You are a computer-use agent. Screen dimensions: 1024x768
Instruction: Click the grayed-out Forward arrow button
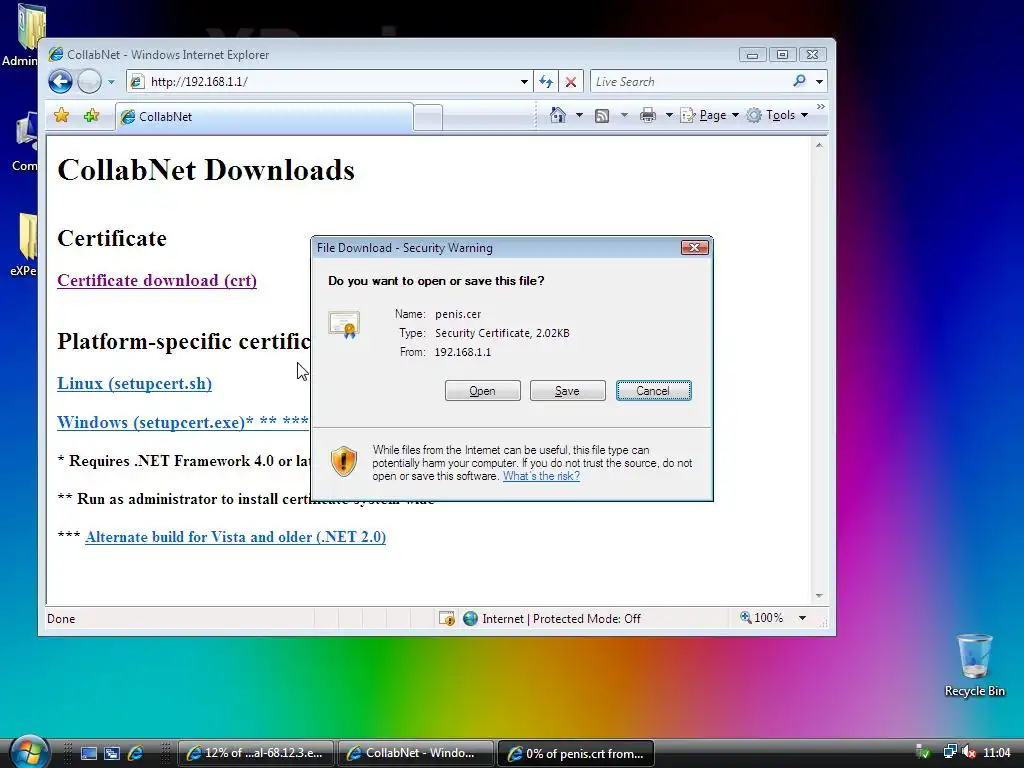click(x=89, y=82)
